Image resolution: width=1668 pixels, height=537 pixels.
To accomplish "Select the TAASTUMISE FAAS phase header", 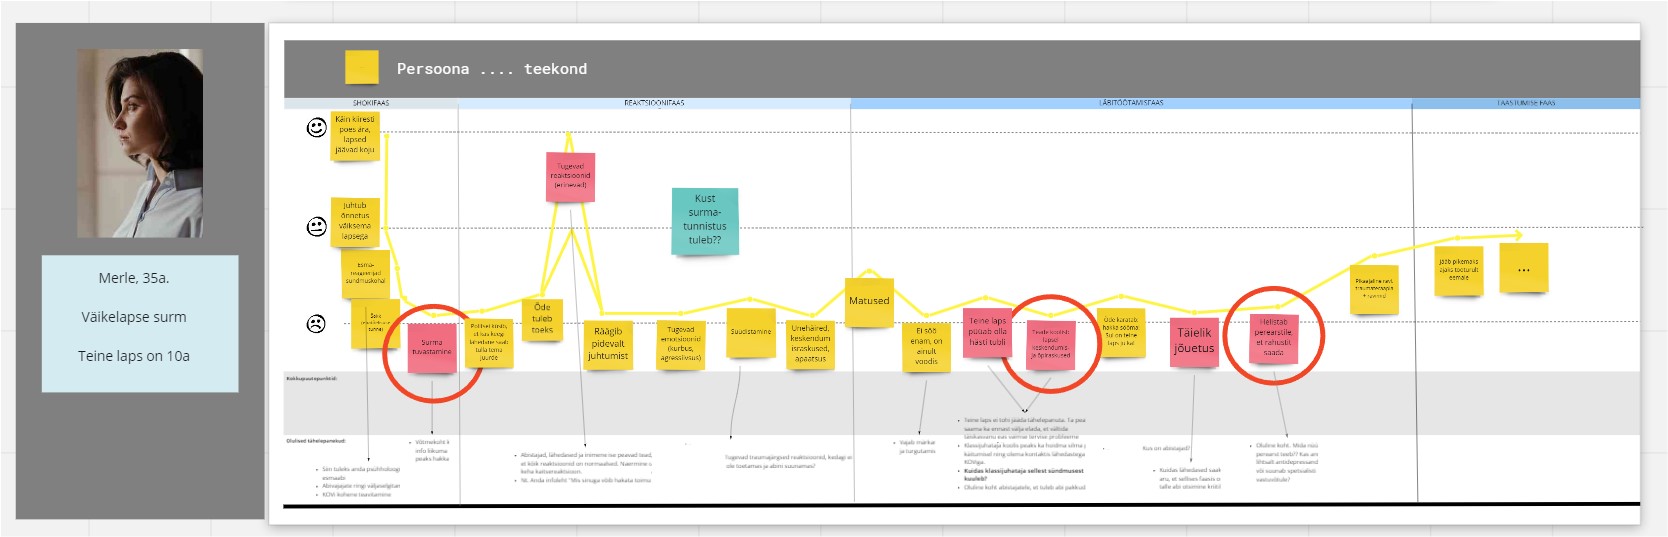I will (1525, 103).
